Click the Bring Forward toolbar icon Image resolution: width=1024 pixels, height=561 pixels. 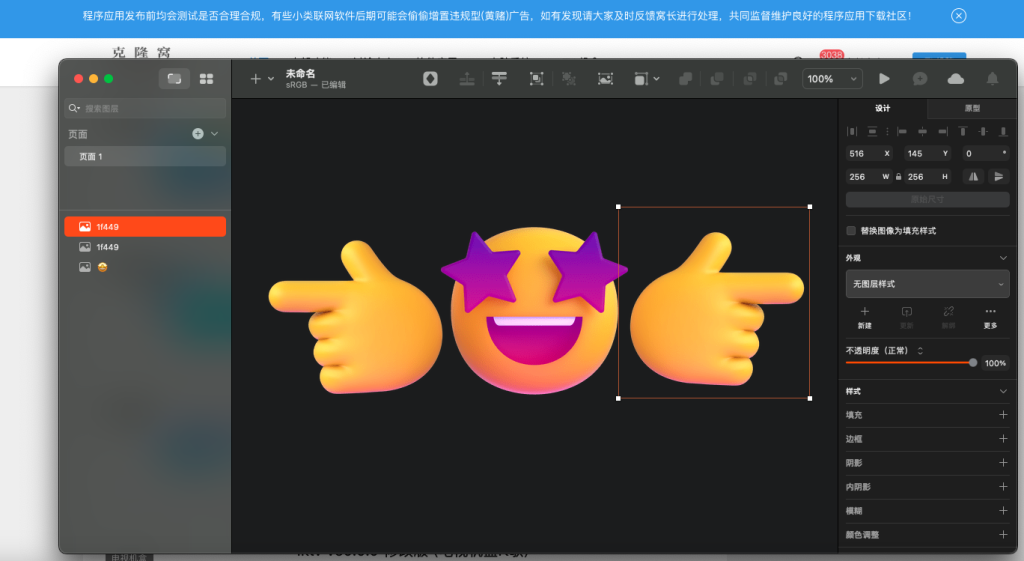click(x=467, y=79)
